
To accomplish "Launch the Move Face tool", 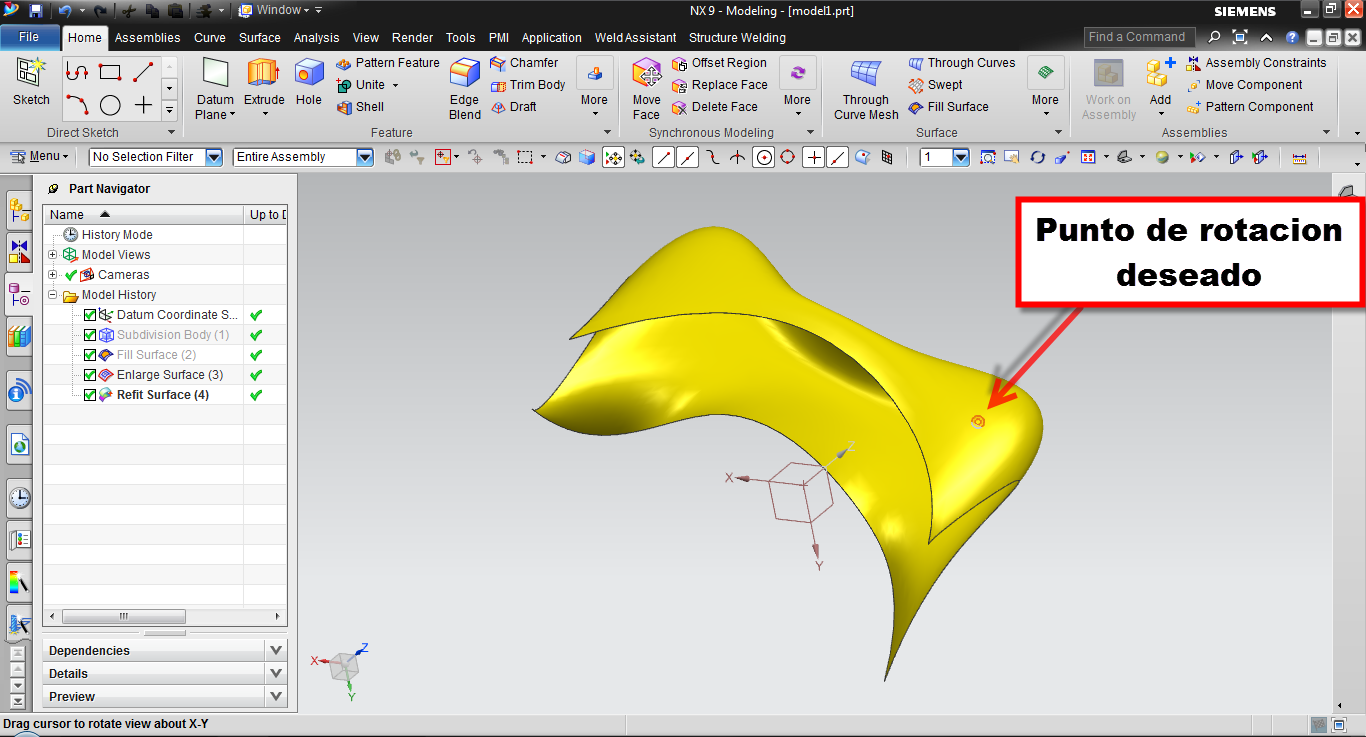I will point(647,88).
